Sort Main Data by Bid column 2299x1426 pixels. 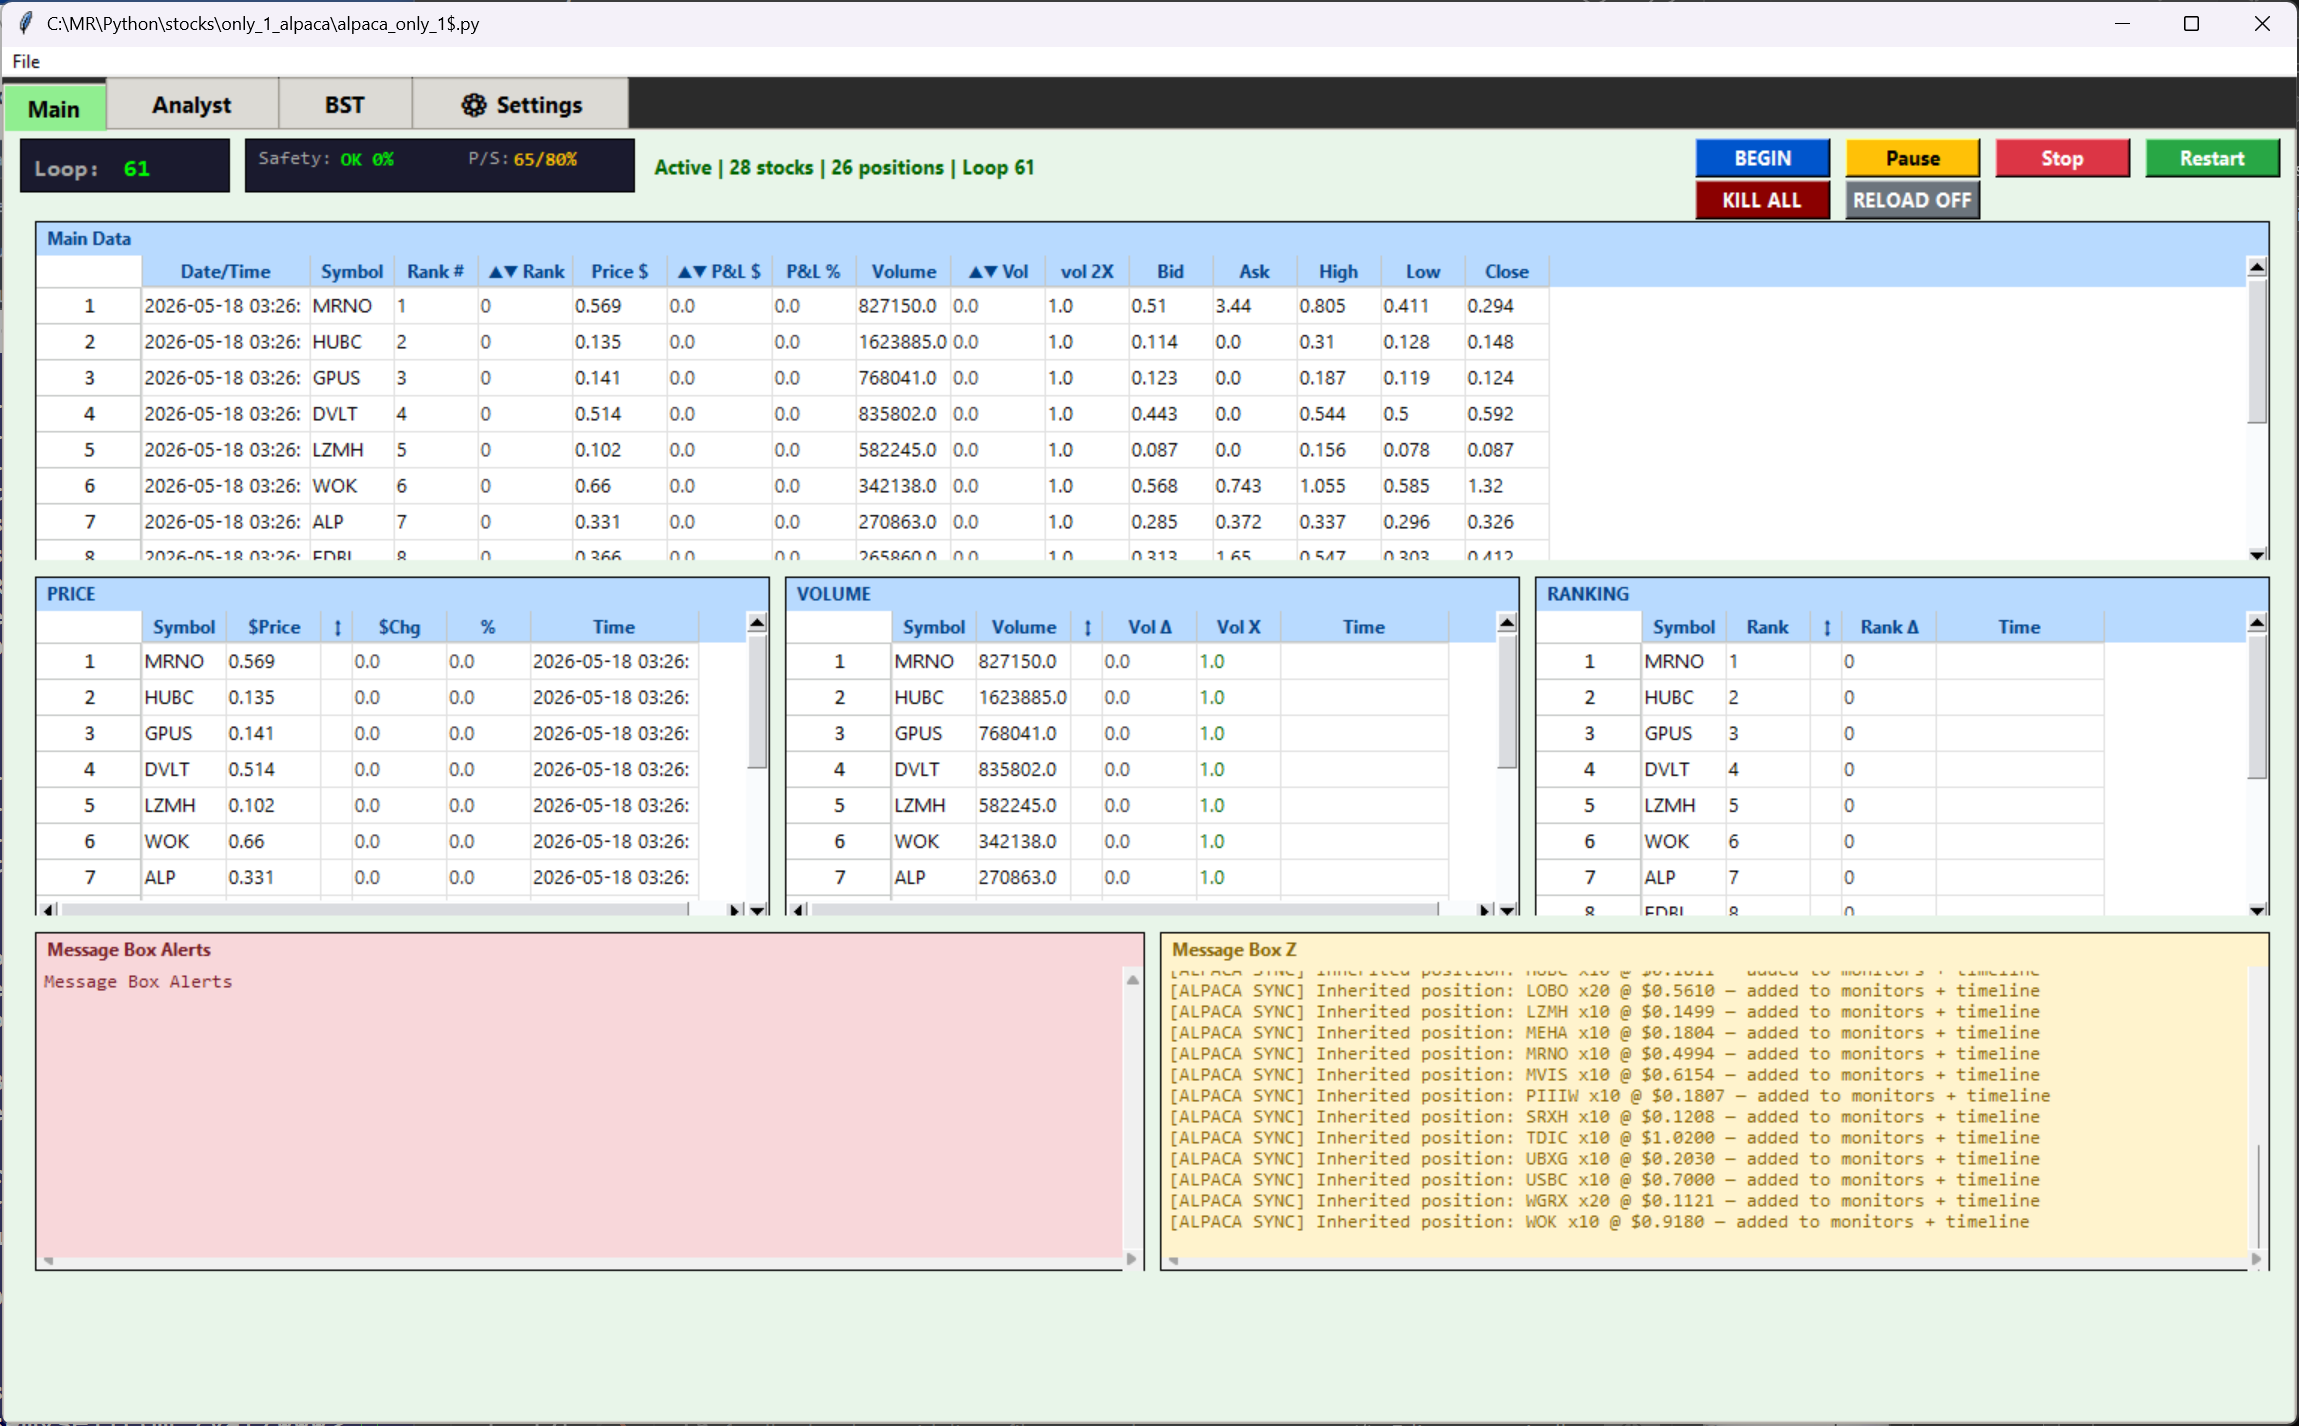(1170, 271)
